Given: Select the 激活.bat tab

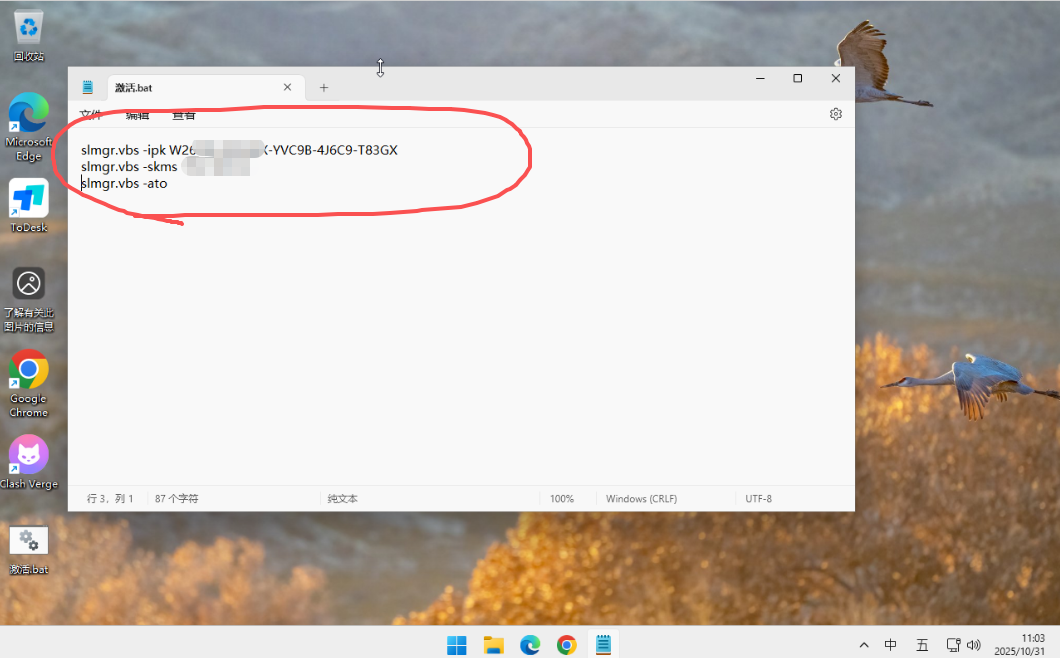Looking at the screenshot, I should point(180,88).
